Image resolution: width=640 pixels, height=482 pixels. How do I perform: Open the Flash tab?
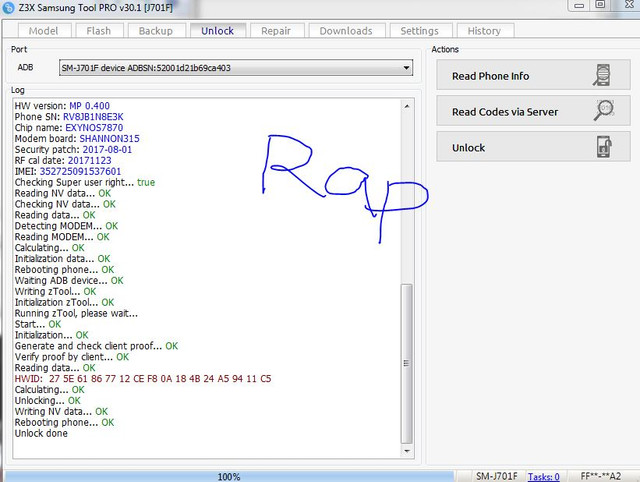[99, 31]
